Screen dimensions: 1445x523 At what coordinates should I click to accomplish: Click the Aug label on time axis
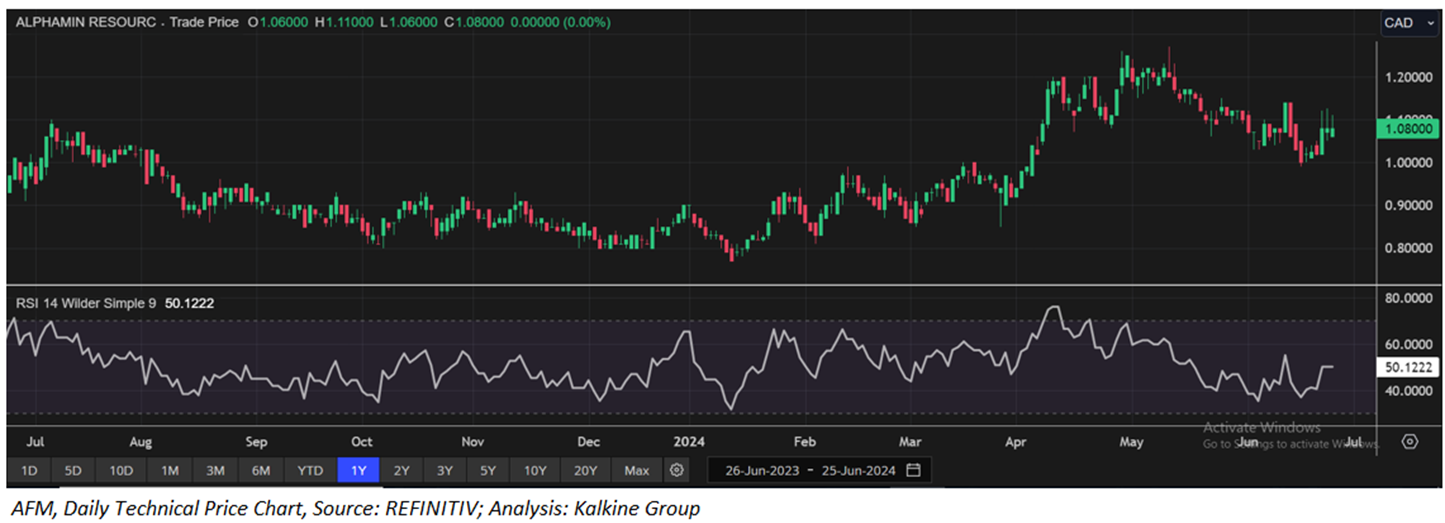pyautogui.click(x=141, y=441)
